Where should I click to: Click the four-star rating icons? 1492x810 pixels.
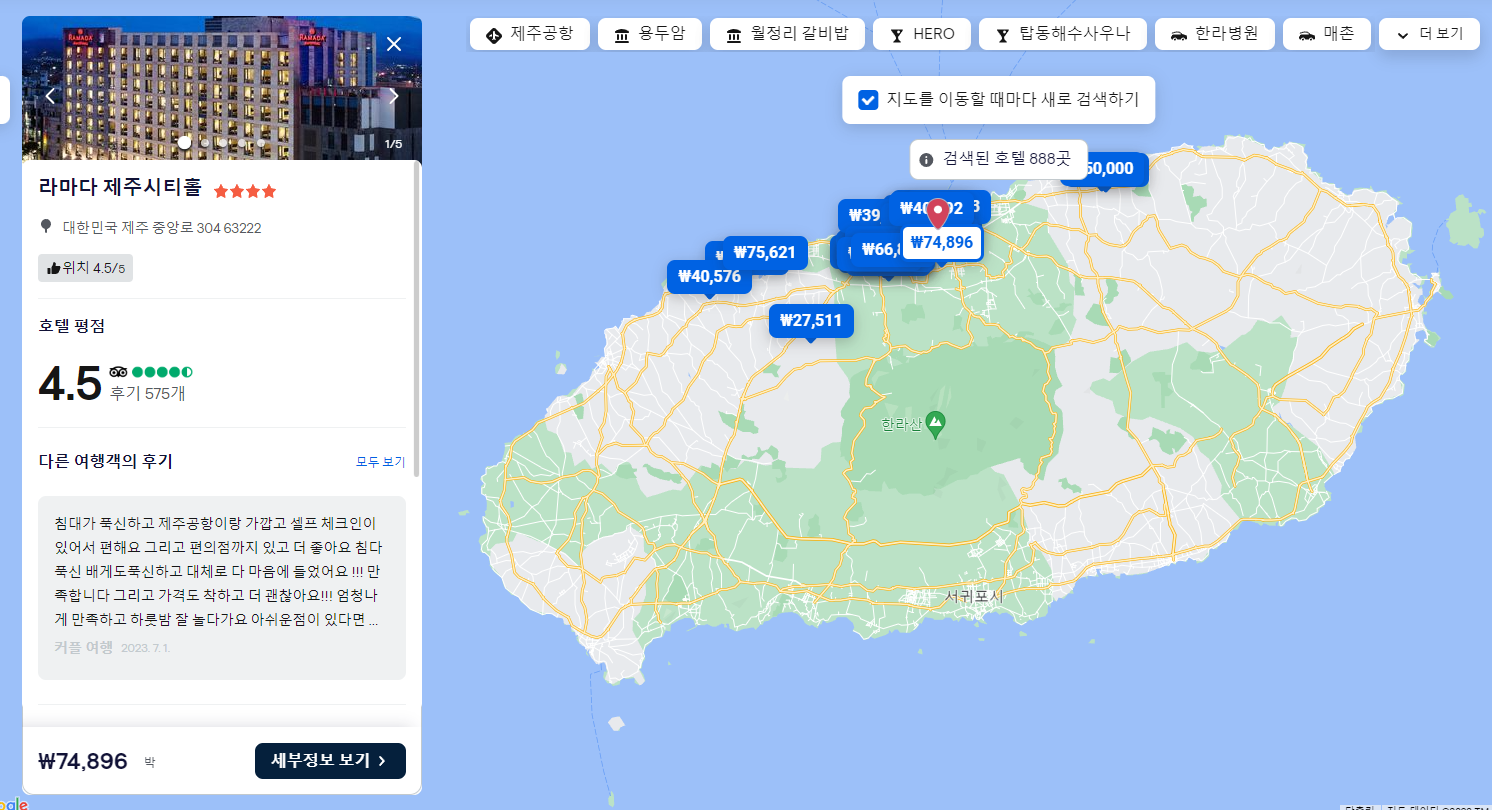[245, 191]
